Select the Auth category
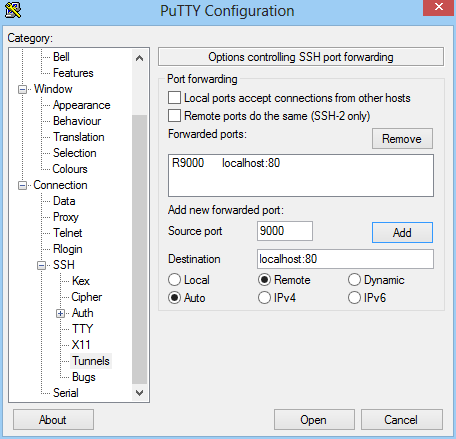 pos(83,313)
